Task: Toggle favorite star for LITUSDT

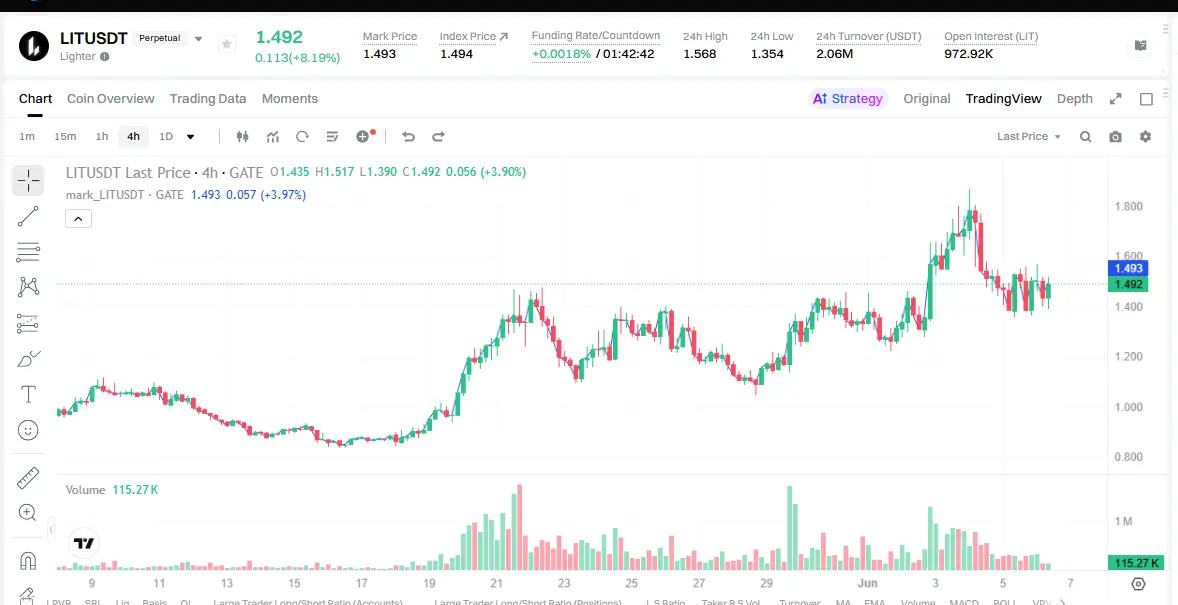Action: point(226,44)
